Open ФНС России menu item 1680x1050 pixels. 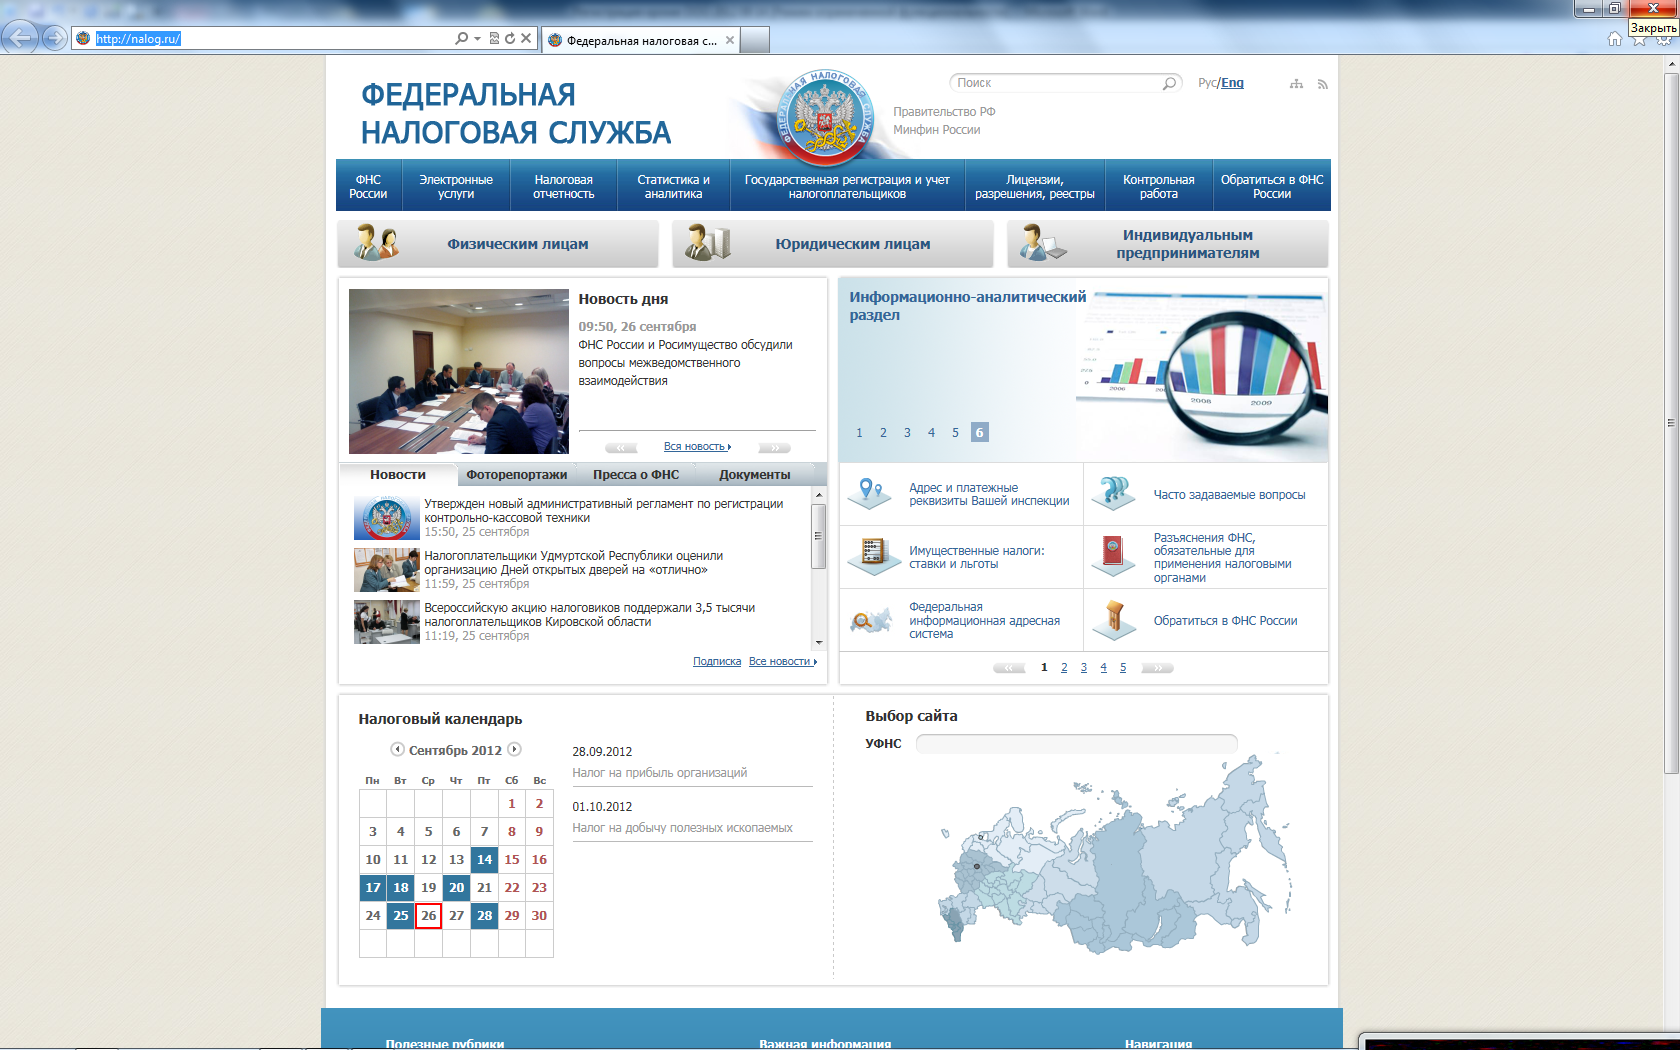(368, 187)
